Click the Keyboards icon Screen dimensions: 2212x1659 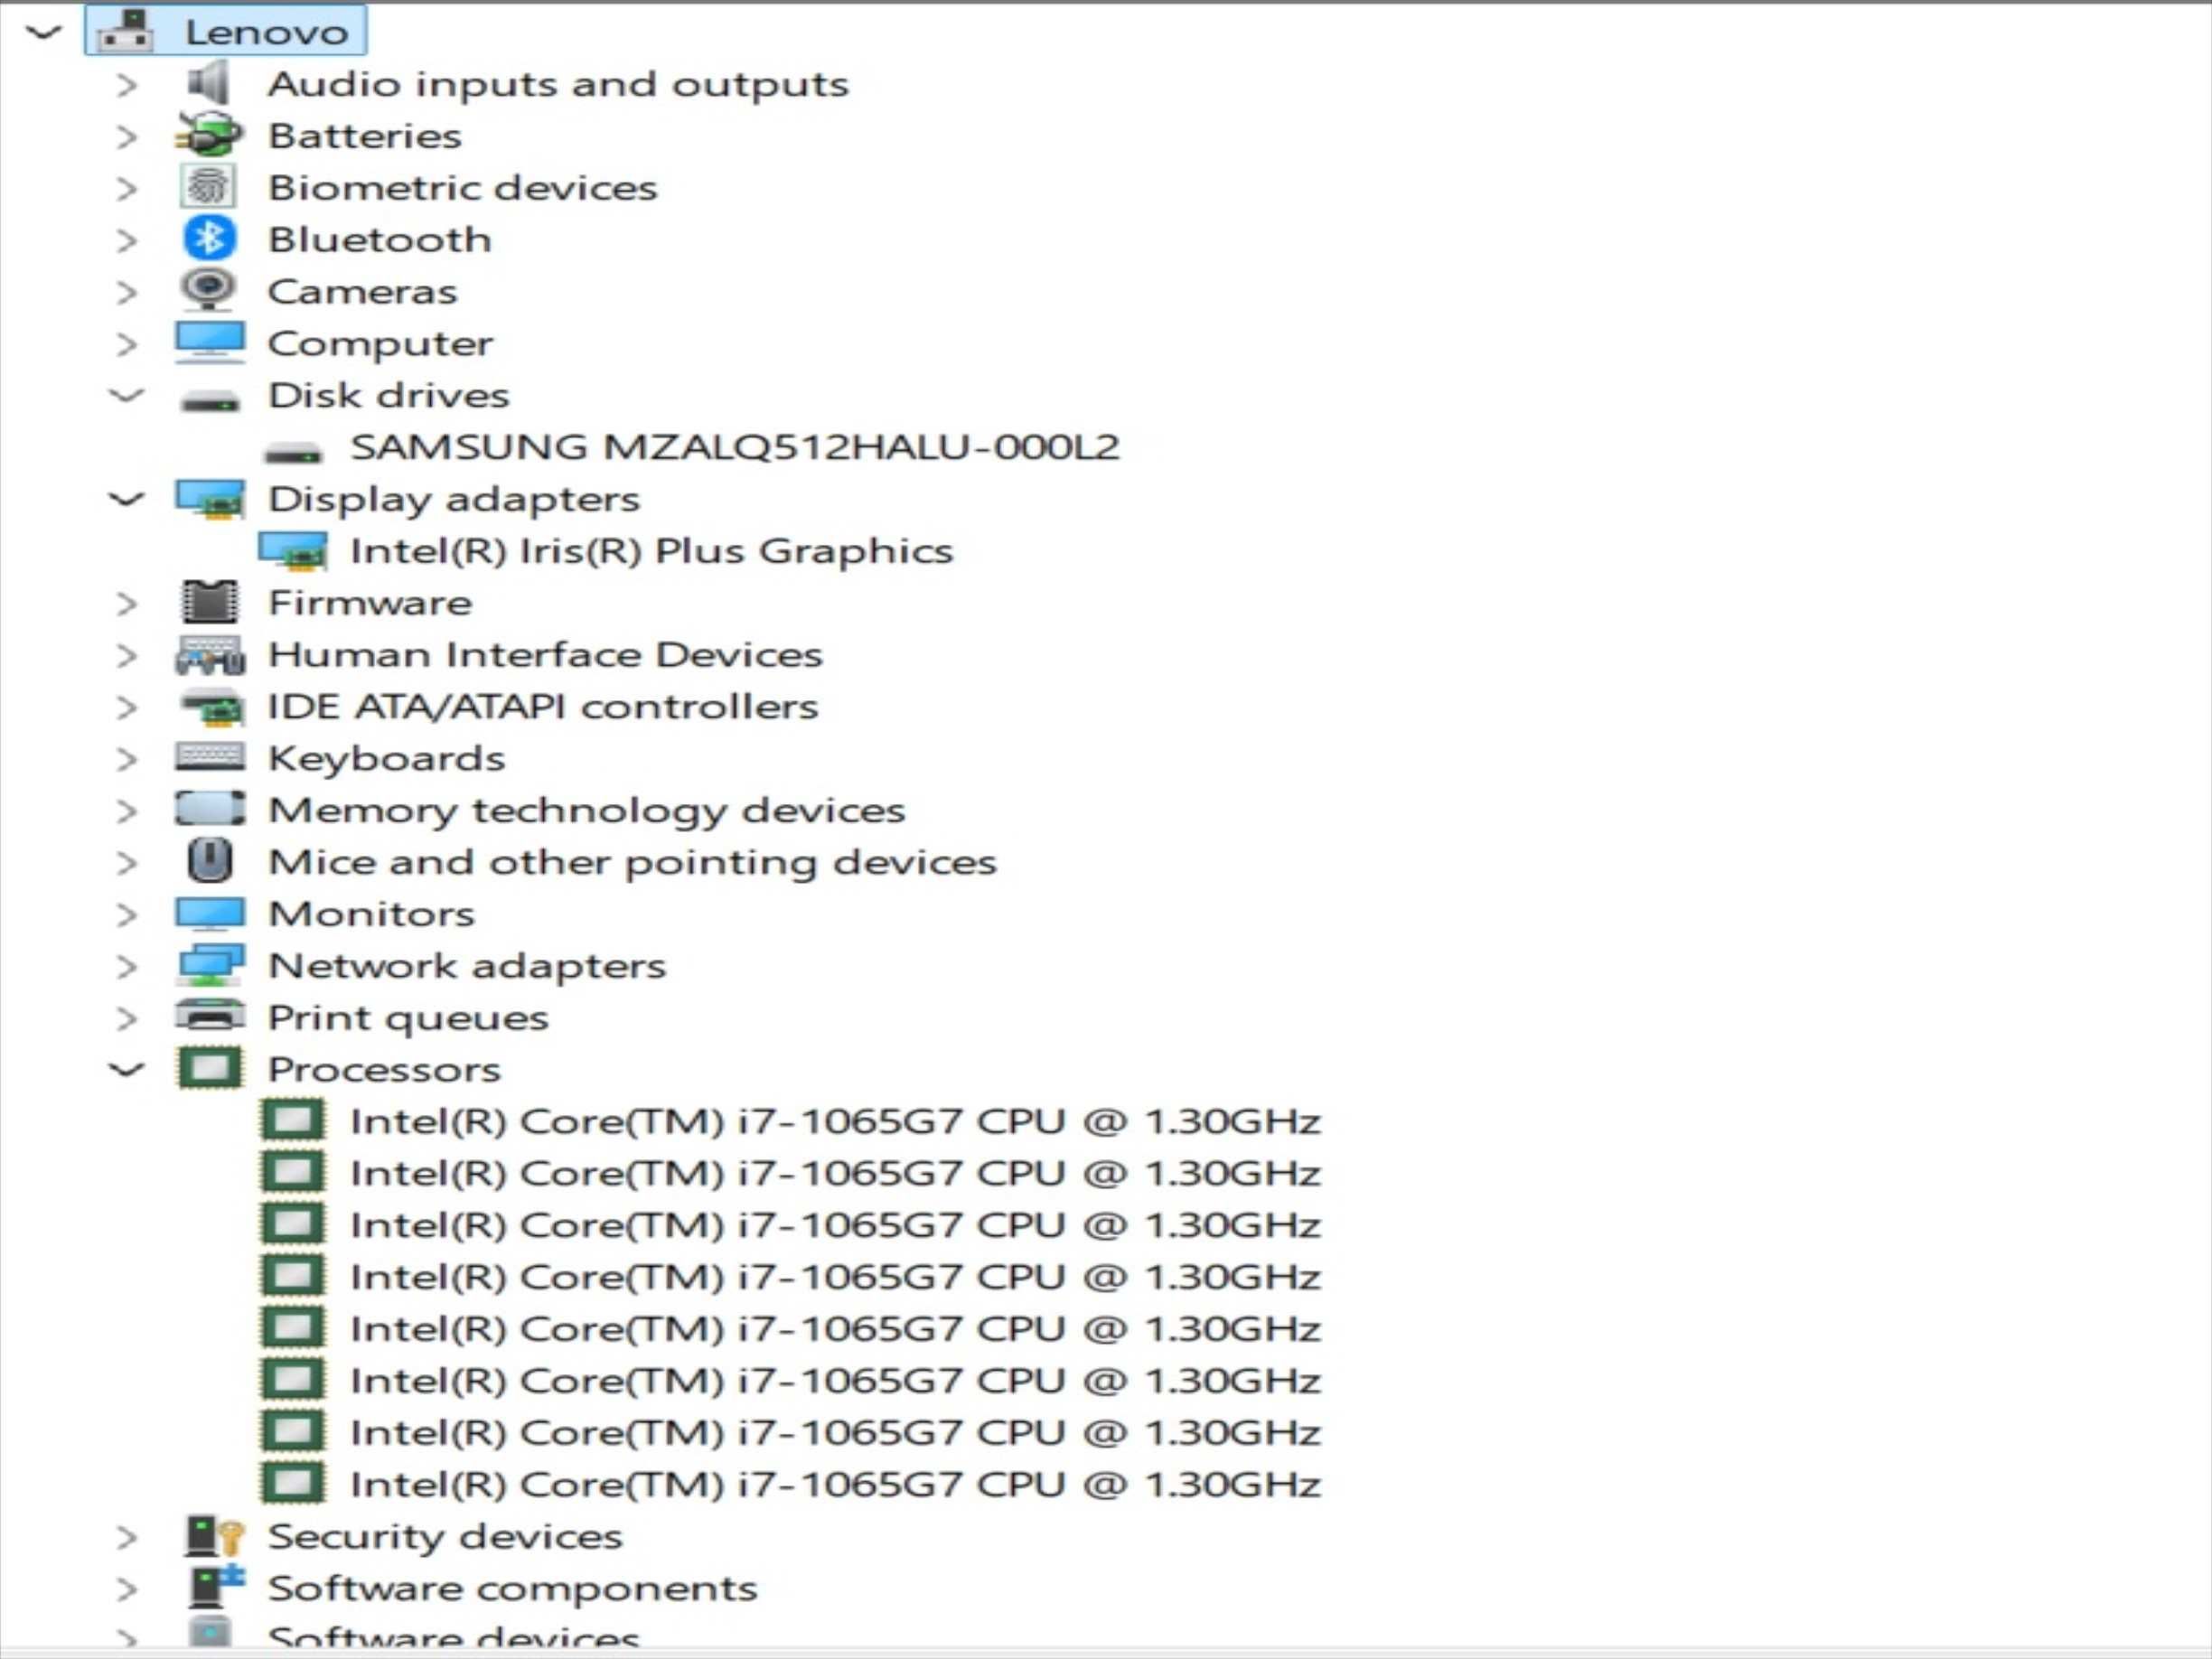coord(210,757)
